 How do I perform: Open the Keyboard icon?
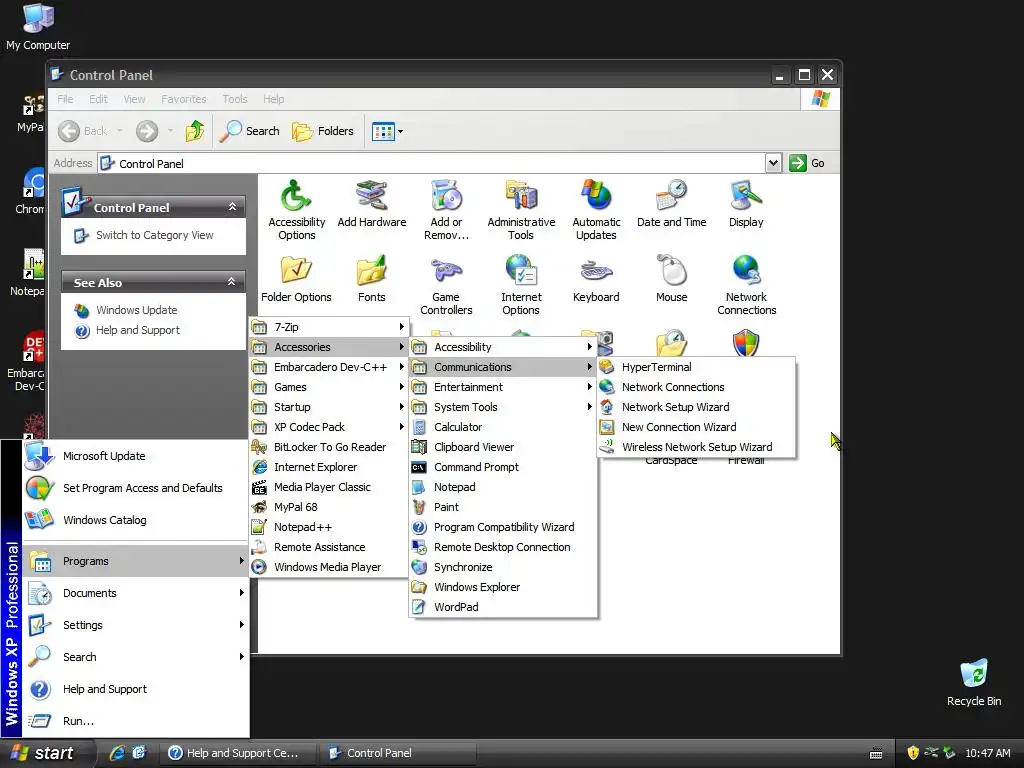pos(596,278)
